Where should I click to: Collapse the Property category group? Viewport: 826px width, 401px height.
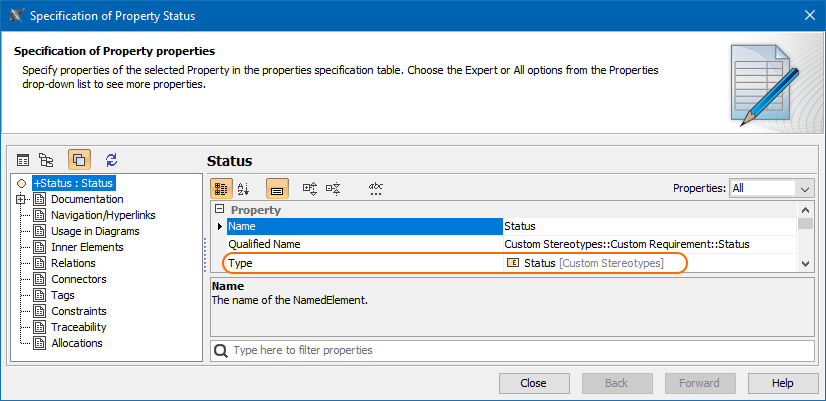[219, 210]
